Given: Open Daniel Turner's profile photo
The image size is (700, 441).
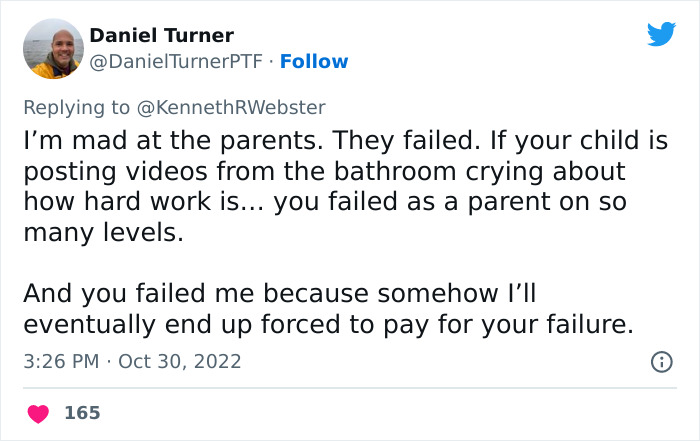Looking at the screenshot, I should tap(52, 48).
